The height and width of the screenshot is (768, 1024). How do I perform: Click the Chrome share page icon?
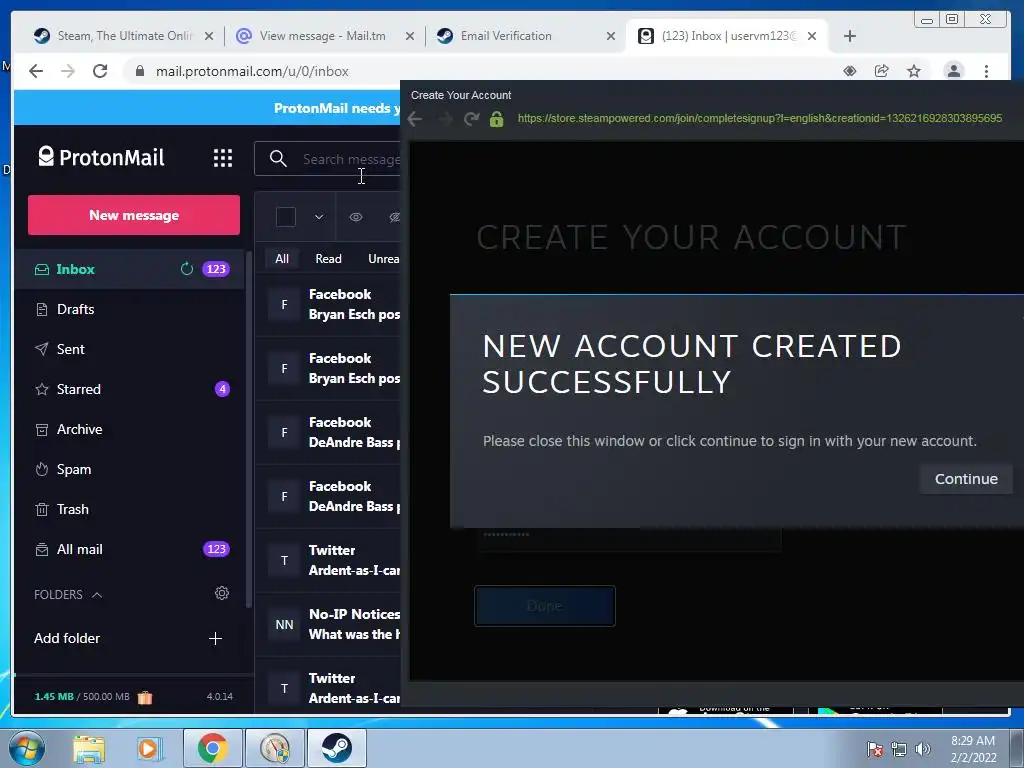coord(882,71)
